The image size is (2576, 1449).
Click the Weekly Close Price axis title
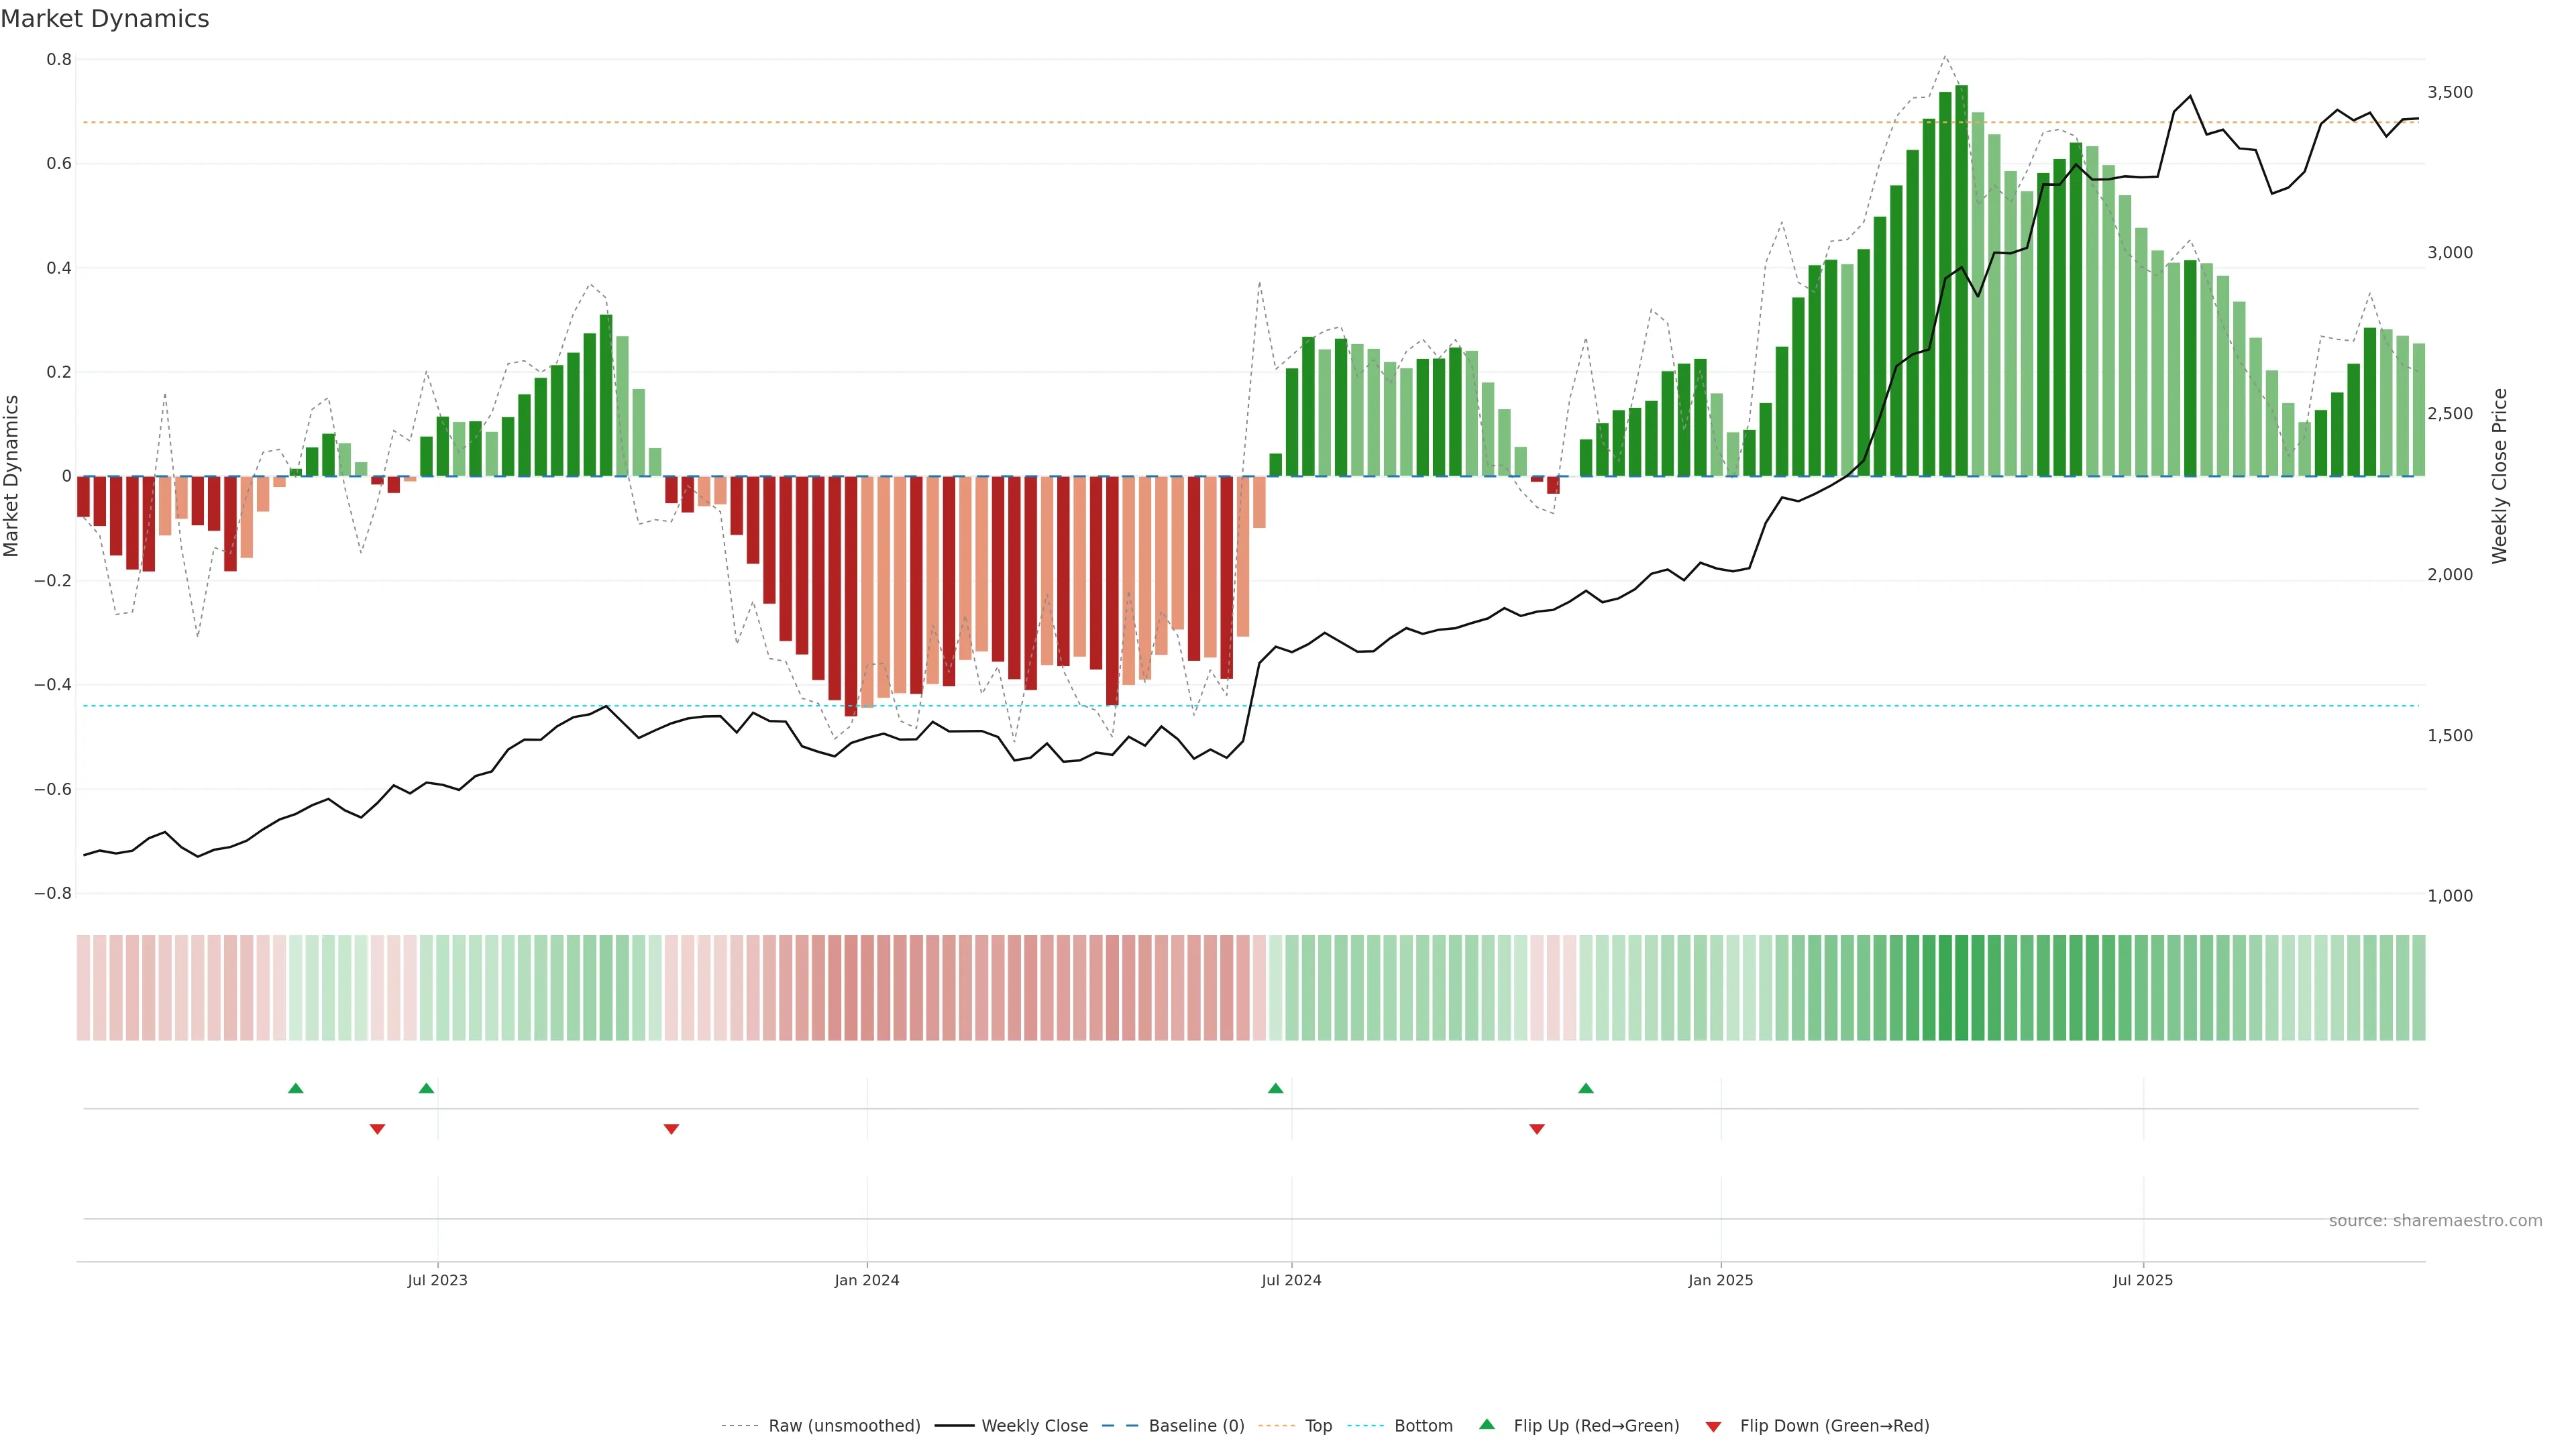coord(2500,476)
